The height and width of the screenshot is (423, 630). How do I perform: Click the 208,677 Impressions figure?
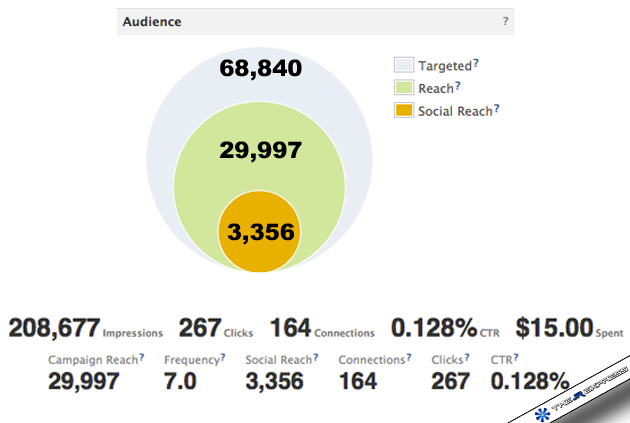(54, 327)
